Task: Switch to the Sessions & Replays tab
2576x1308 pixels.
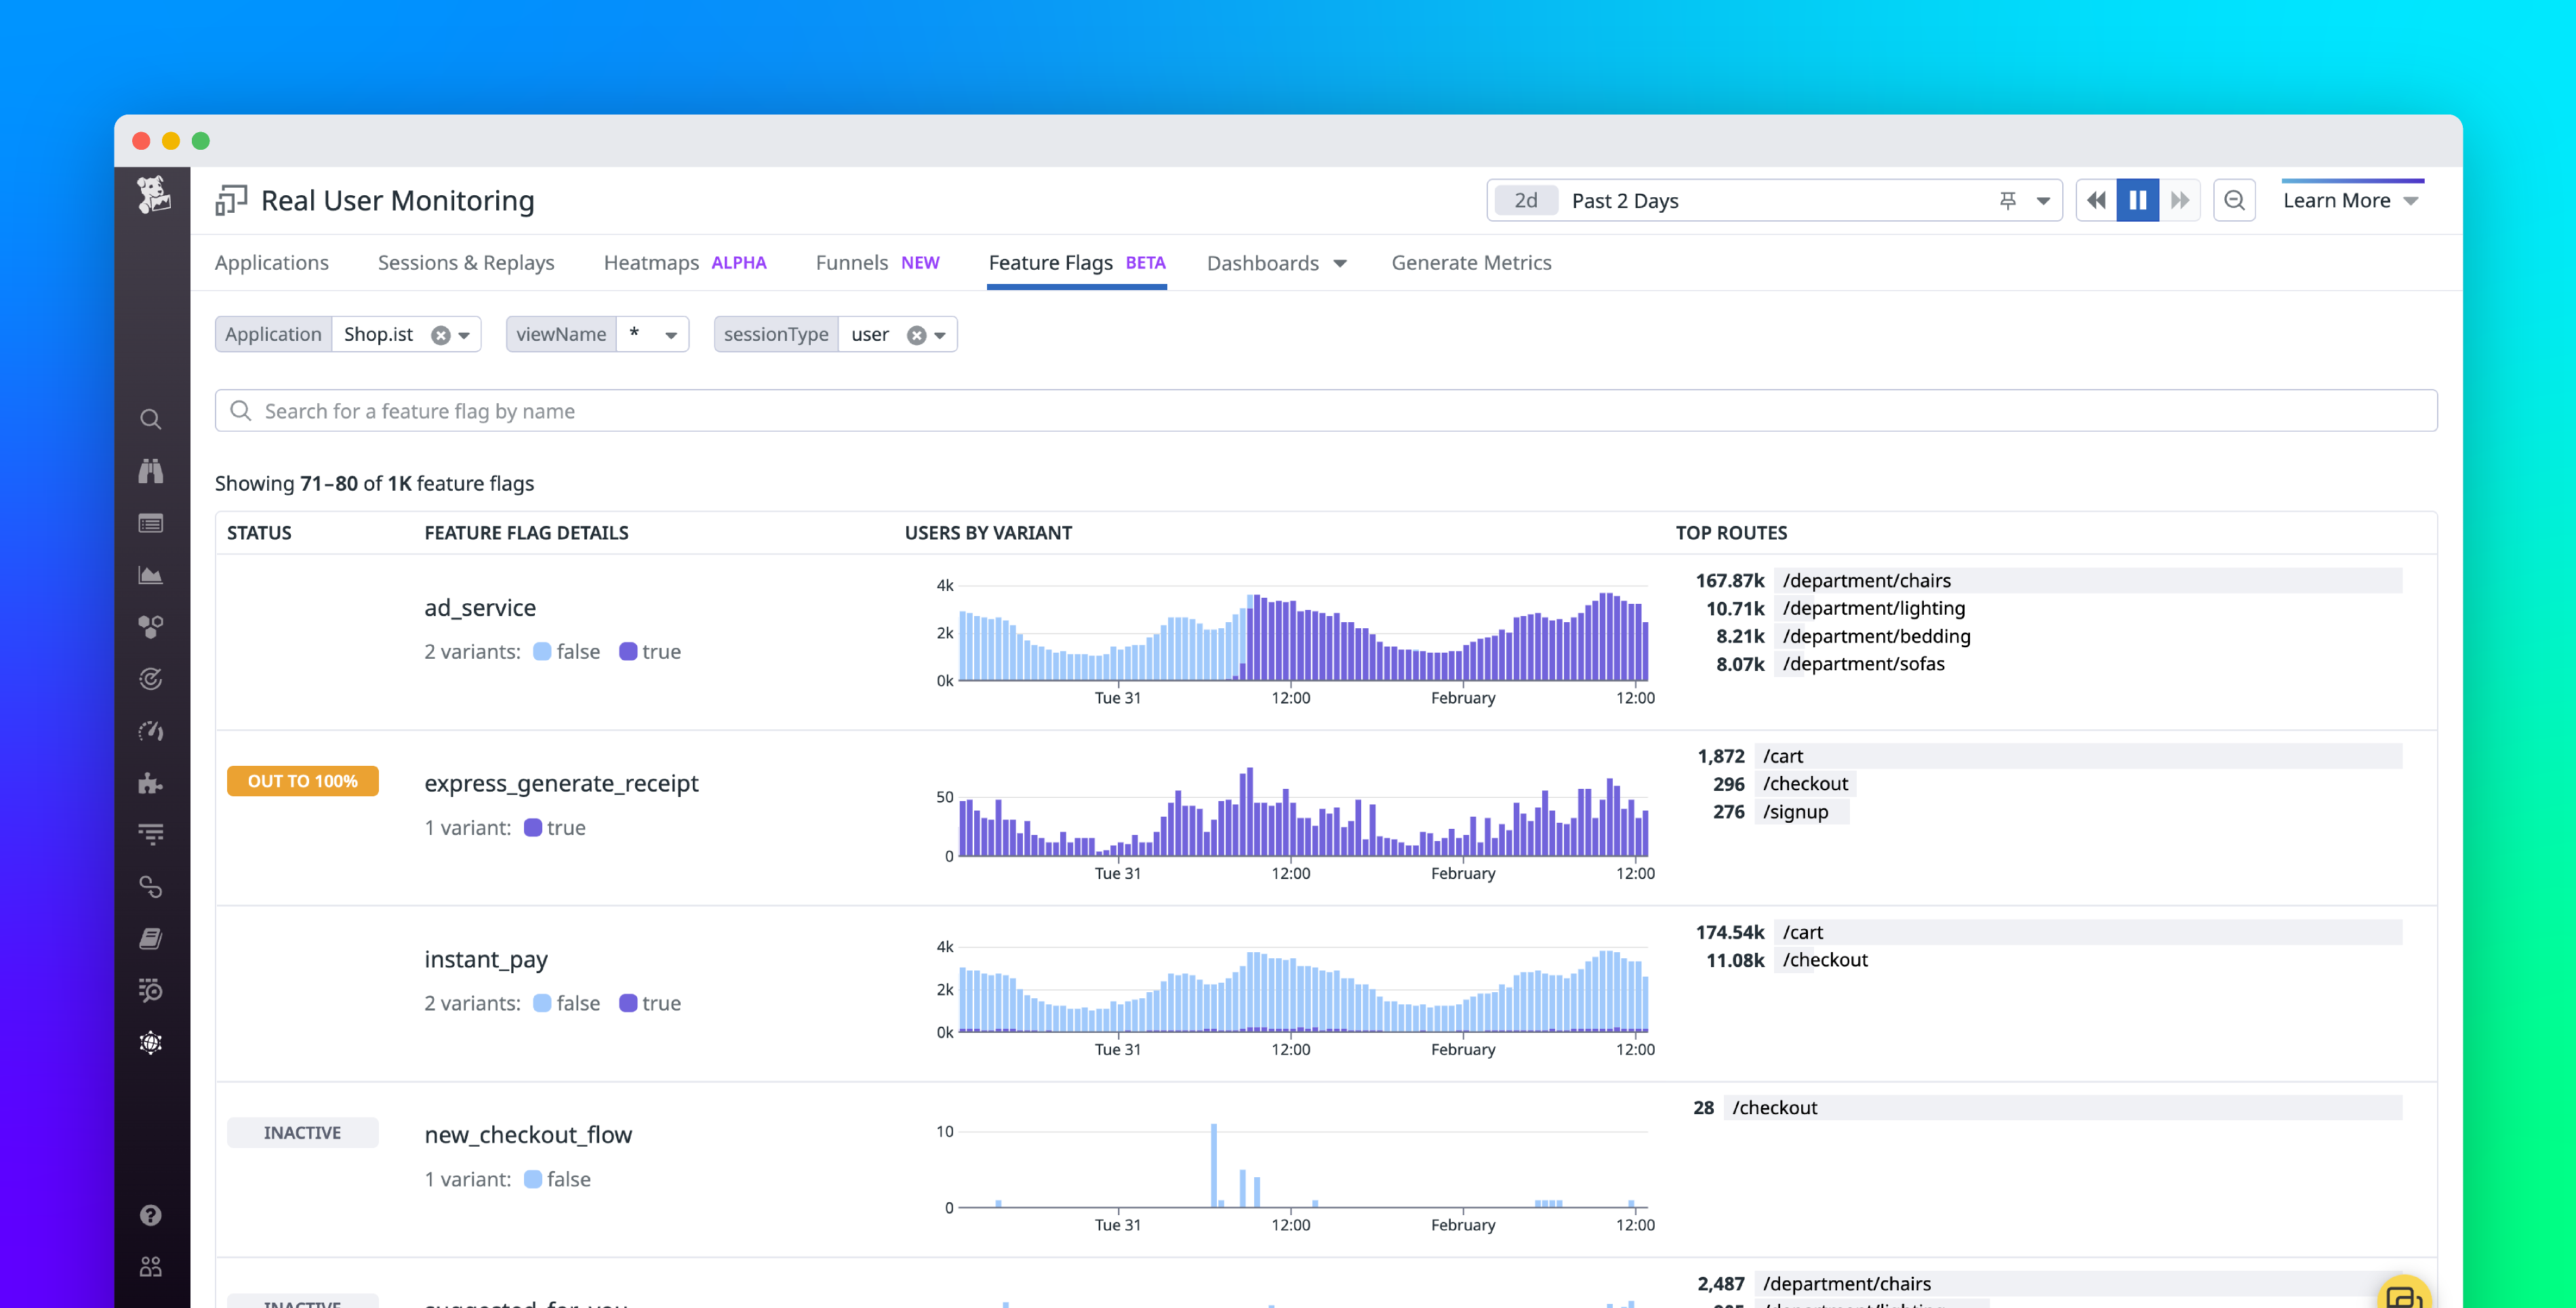Action: (x=466, y=262)
